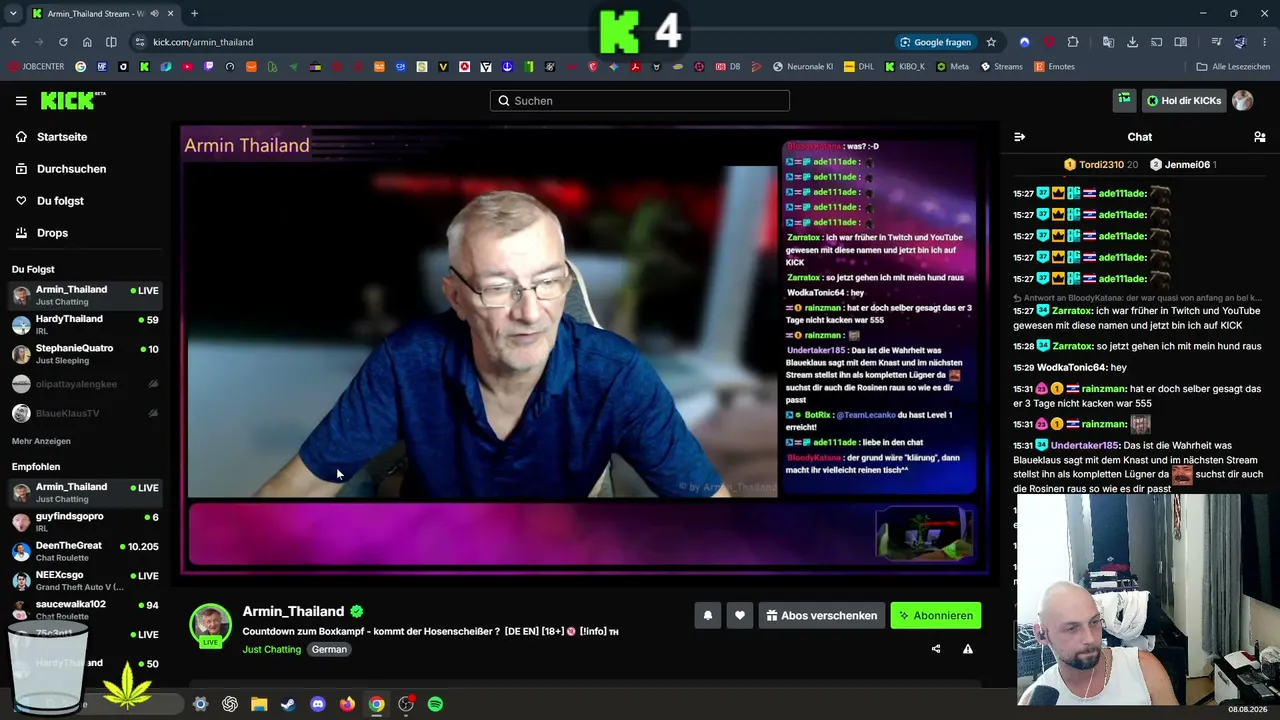Open a new browser tab
This screenshot has width=1280, height=720.
(x=194, y=14)
